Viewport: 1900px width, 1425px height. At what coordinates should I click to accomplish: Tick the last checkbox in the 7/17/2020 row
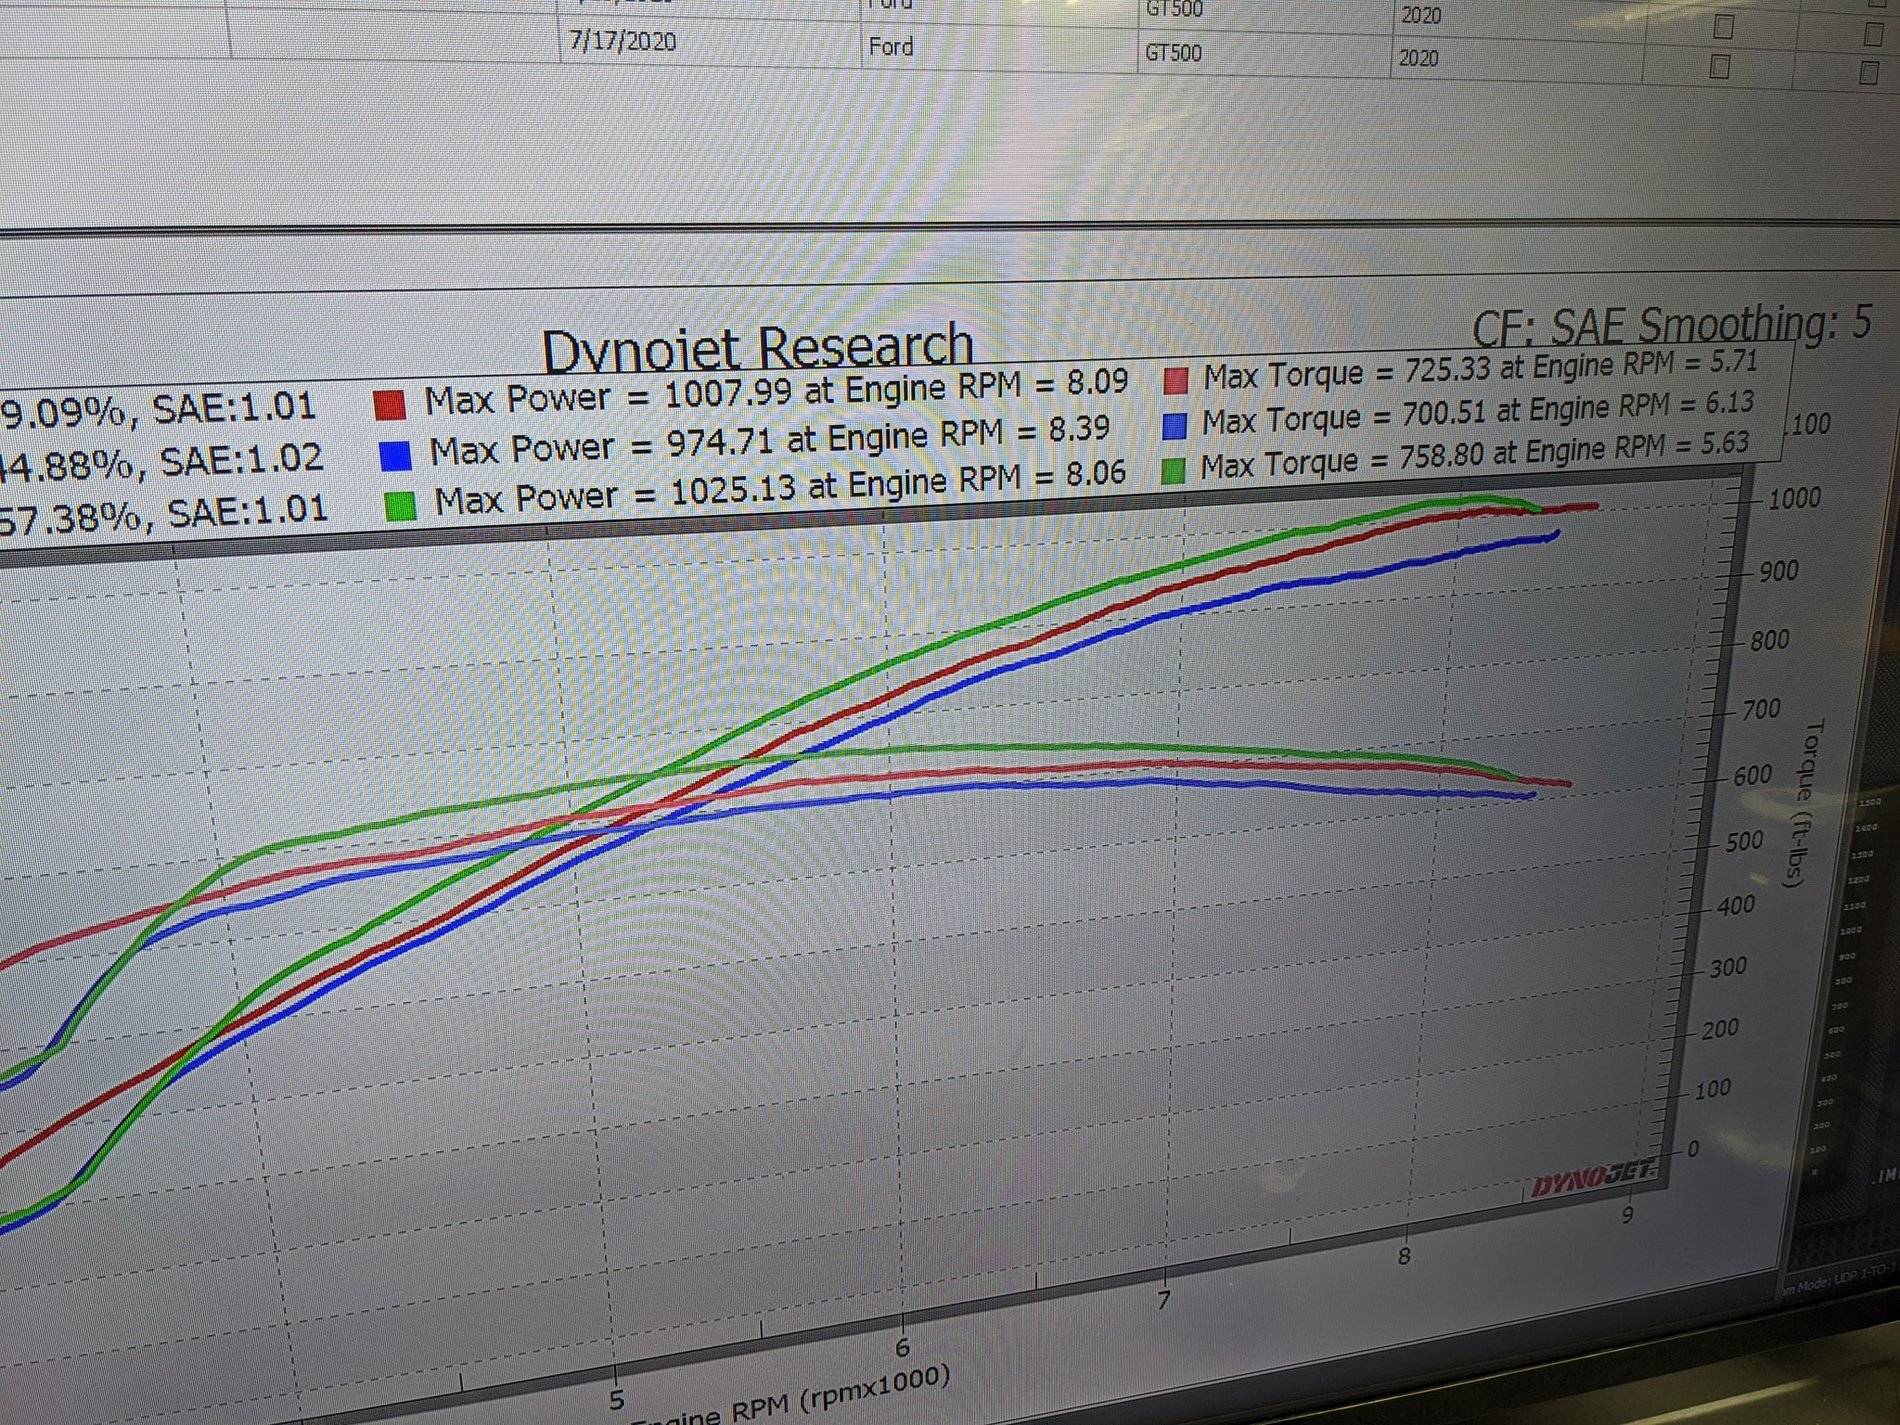click(x=1868, y=73)
